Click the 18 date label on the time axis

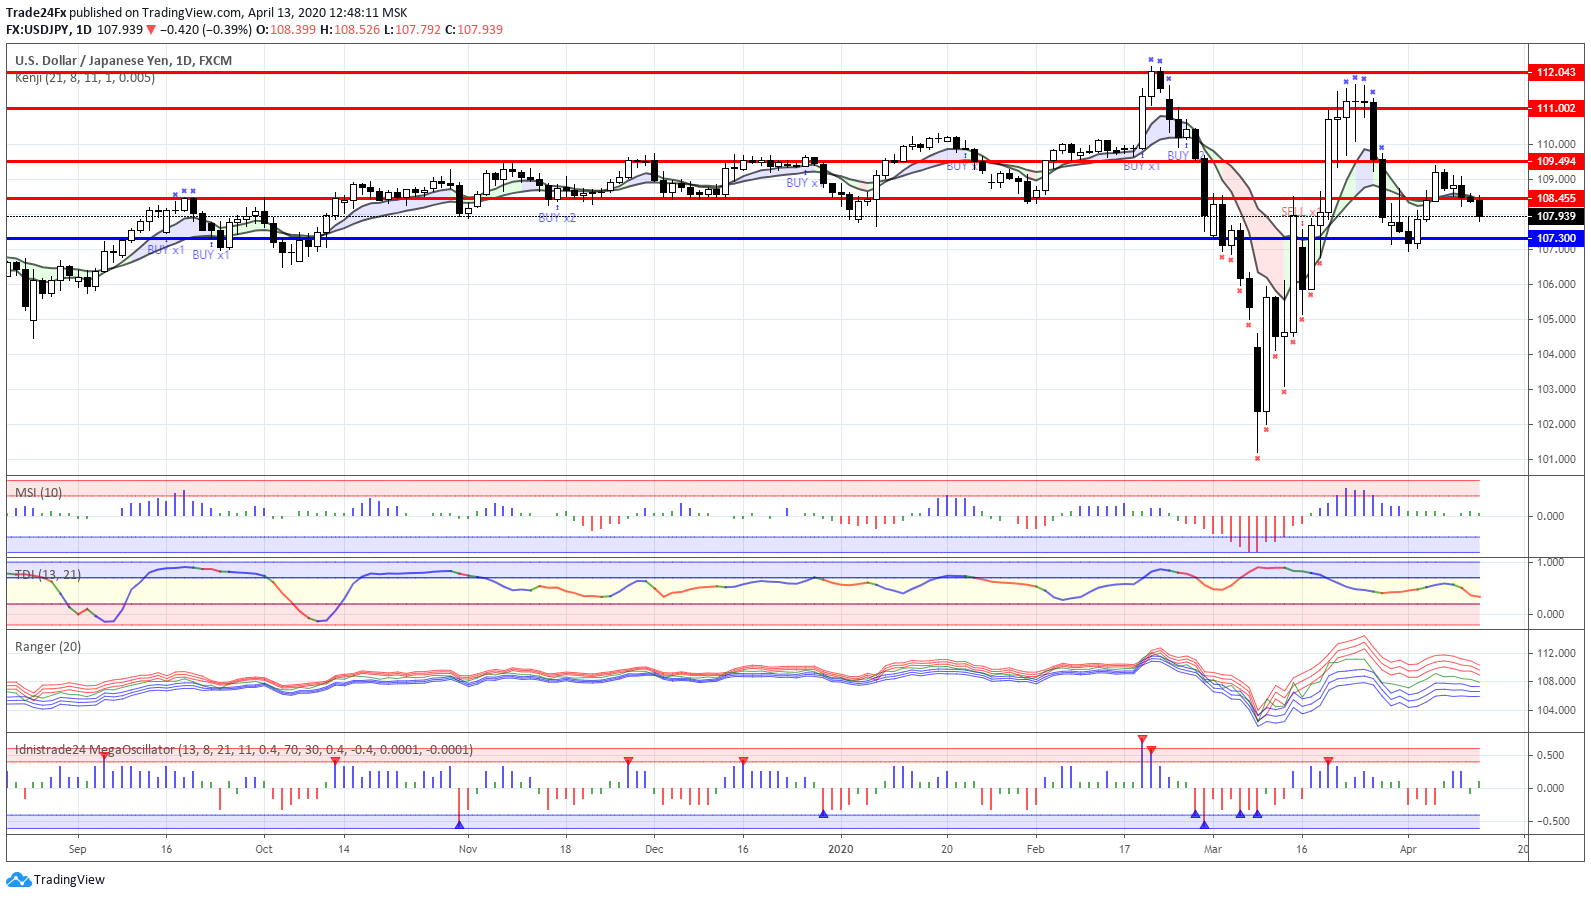(565, 849)
